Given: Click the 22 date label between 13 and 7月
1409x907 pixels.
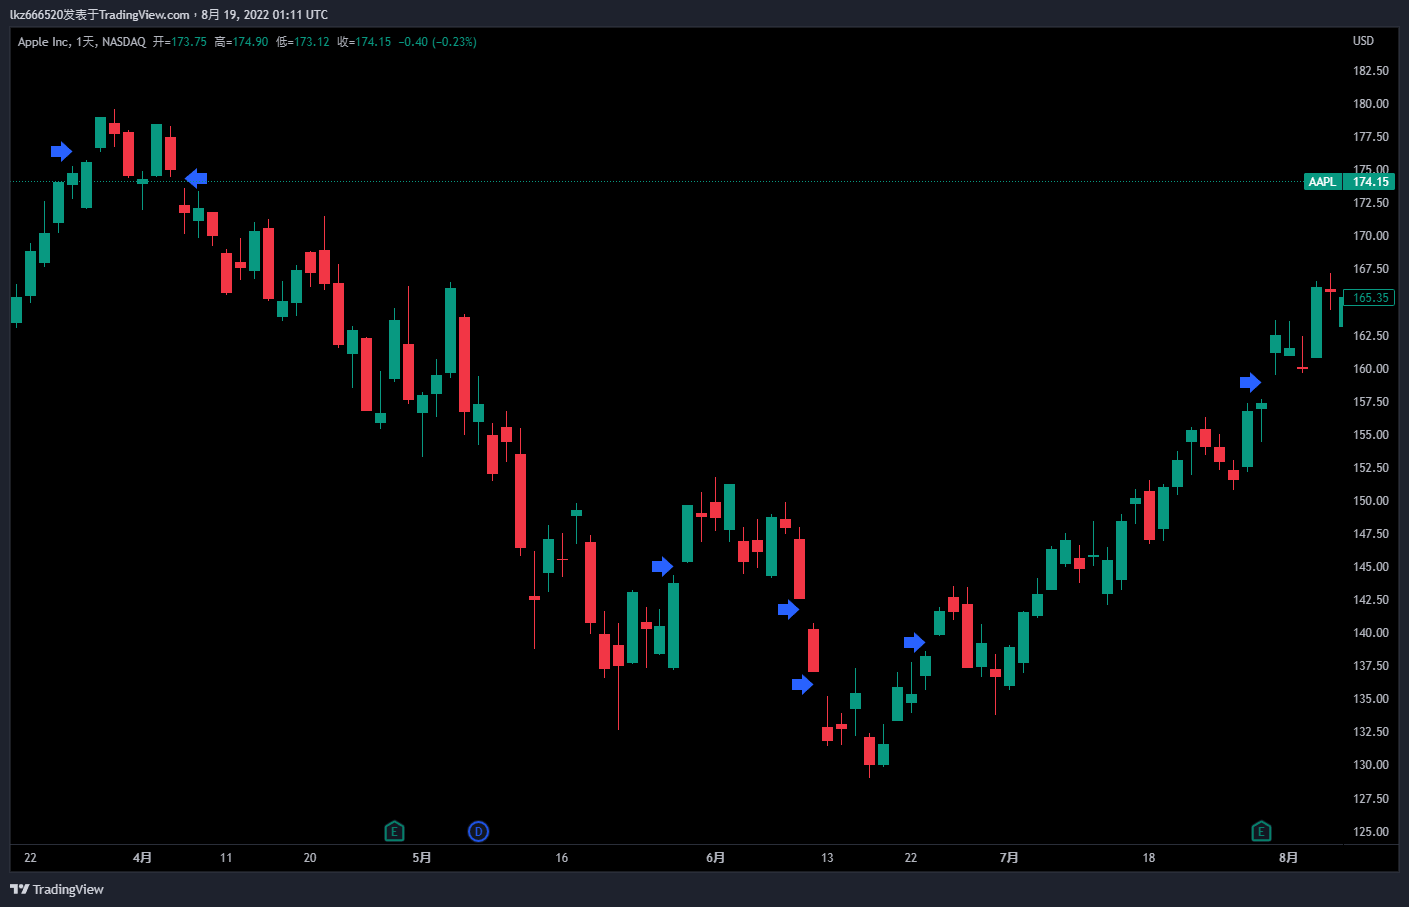Looking at the screenshot, I should pyautogui.click(x=911, y=857).
